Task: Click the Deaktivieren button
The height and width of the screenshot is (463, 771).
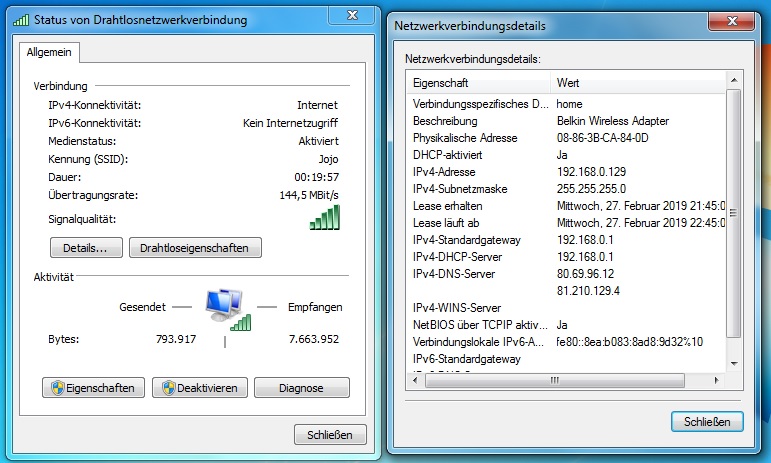Action: pyautogui.click(x=200, y=388)
